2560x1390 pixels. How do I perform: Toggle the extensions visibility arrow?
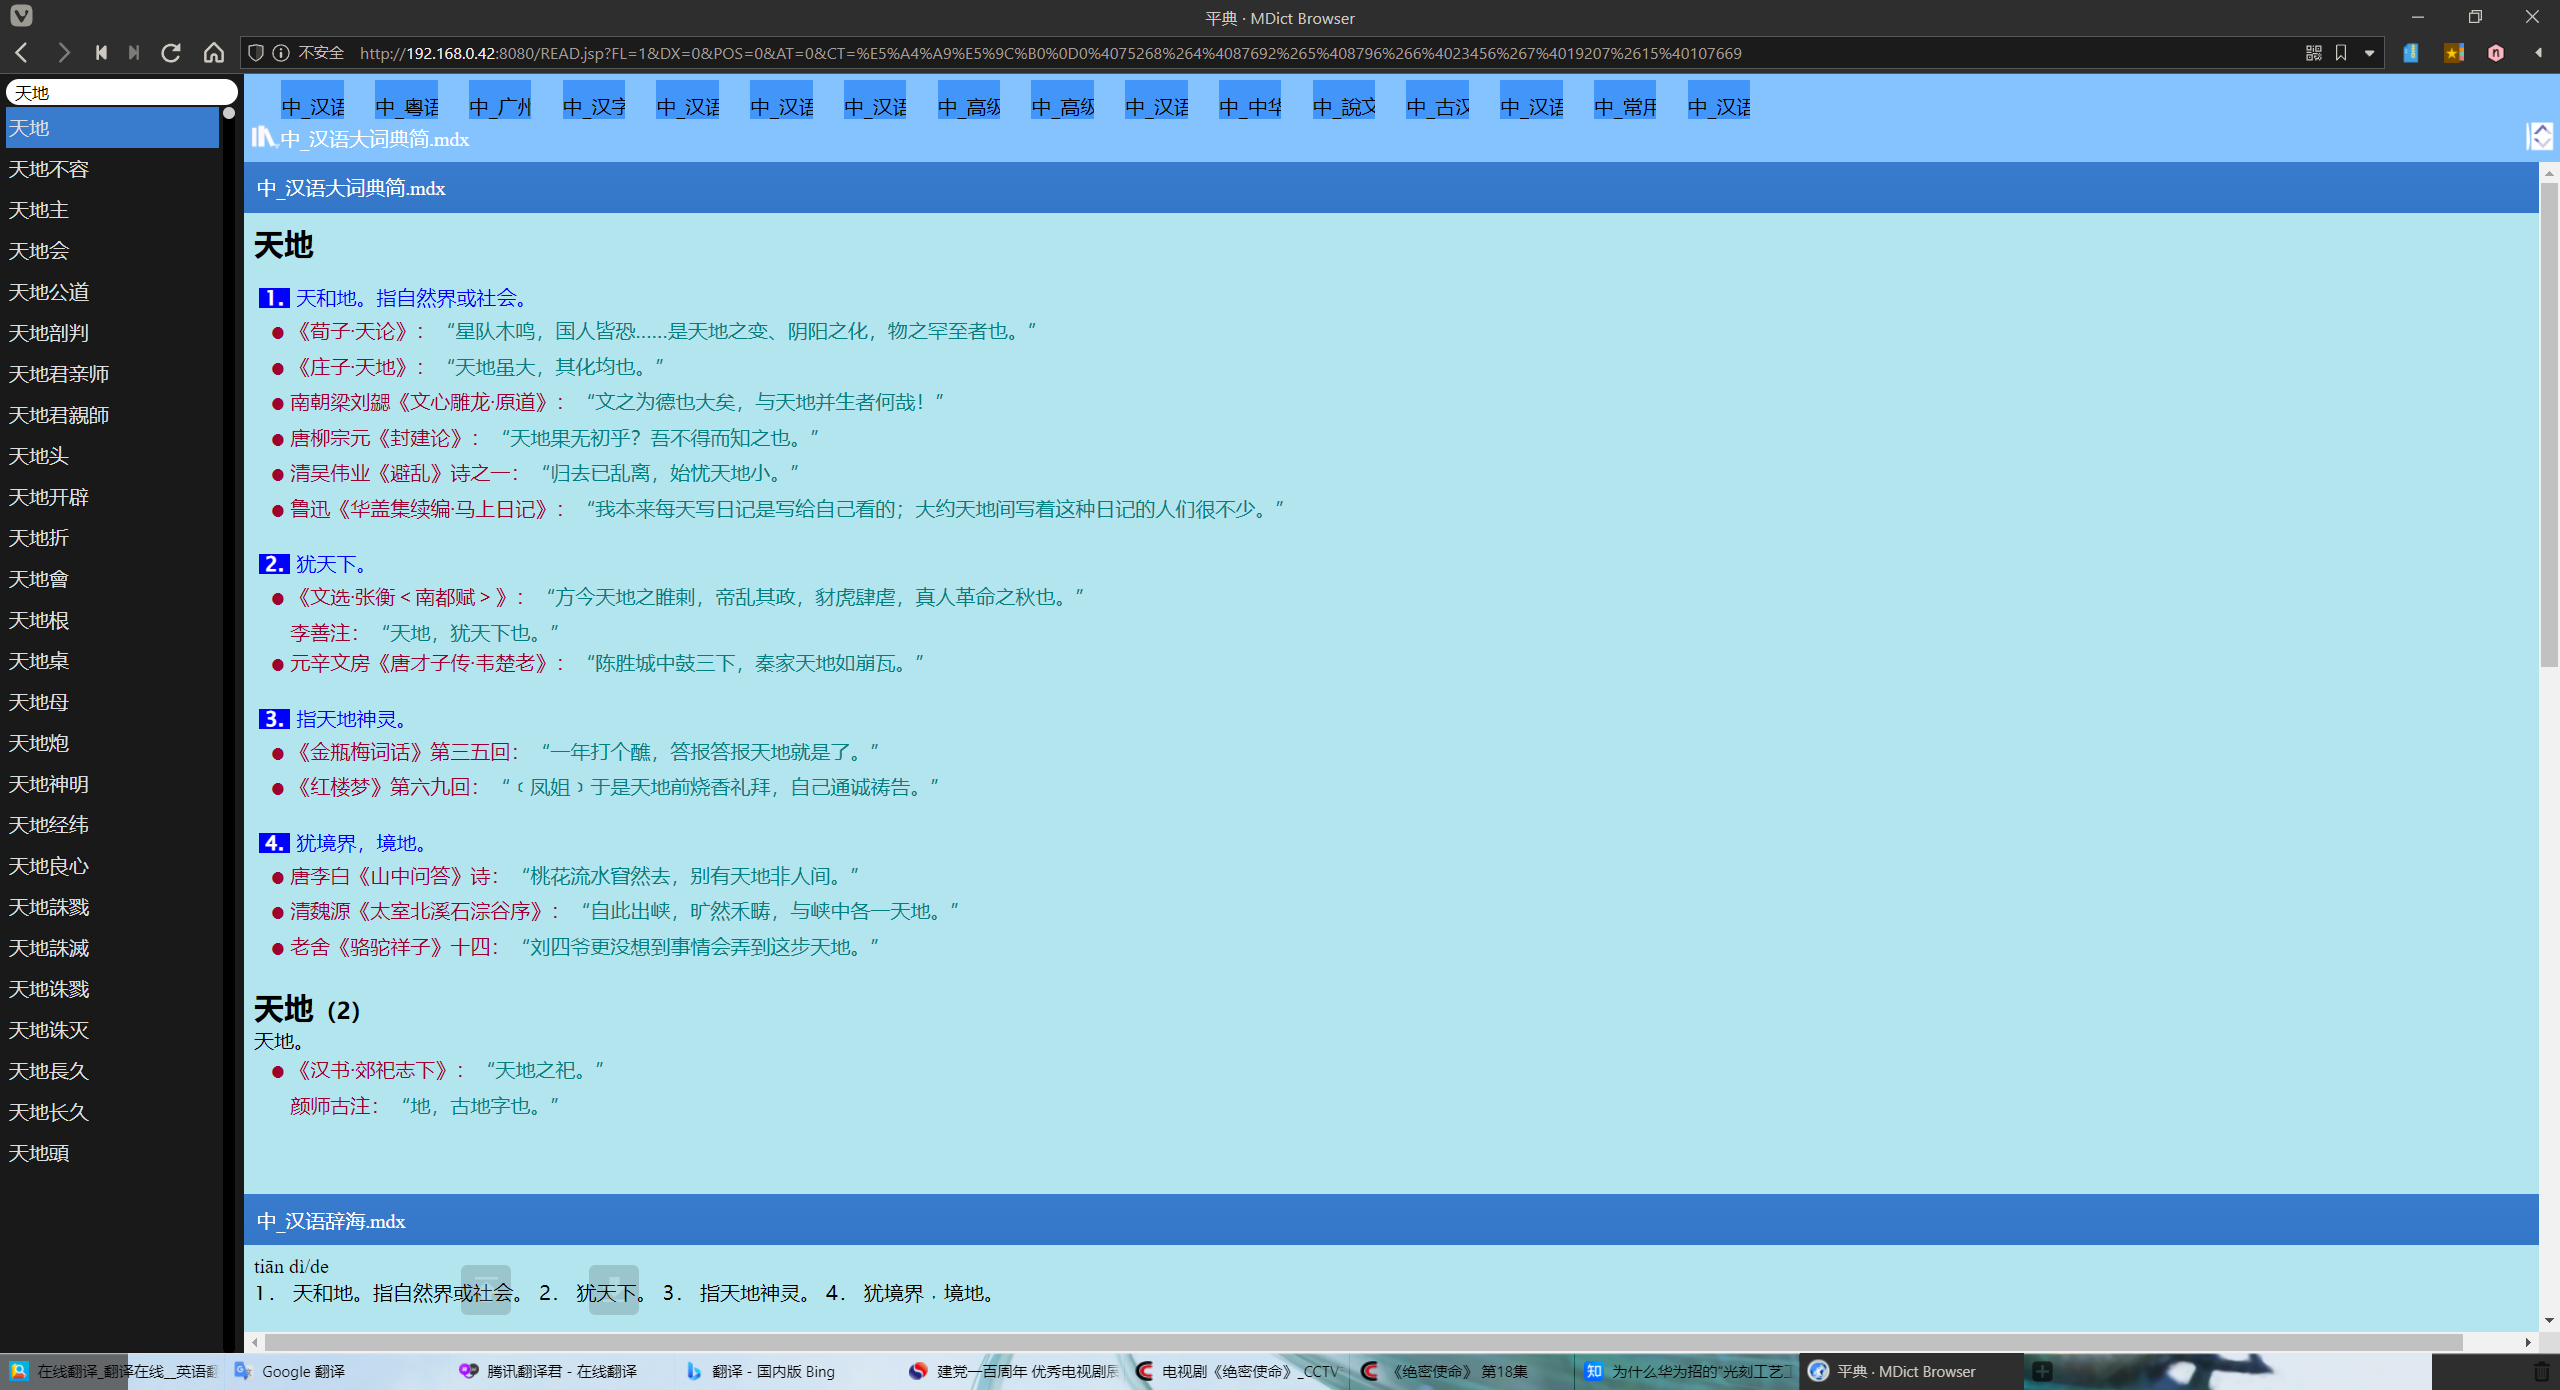[2538, 53]
